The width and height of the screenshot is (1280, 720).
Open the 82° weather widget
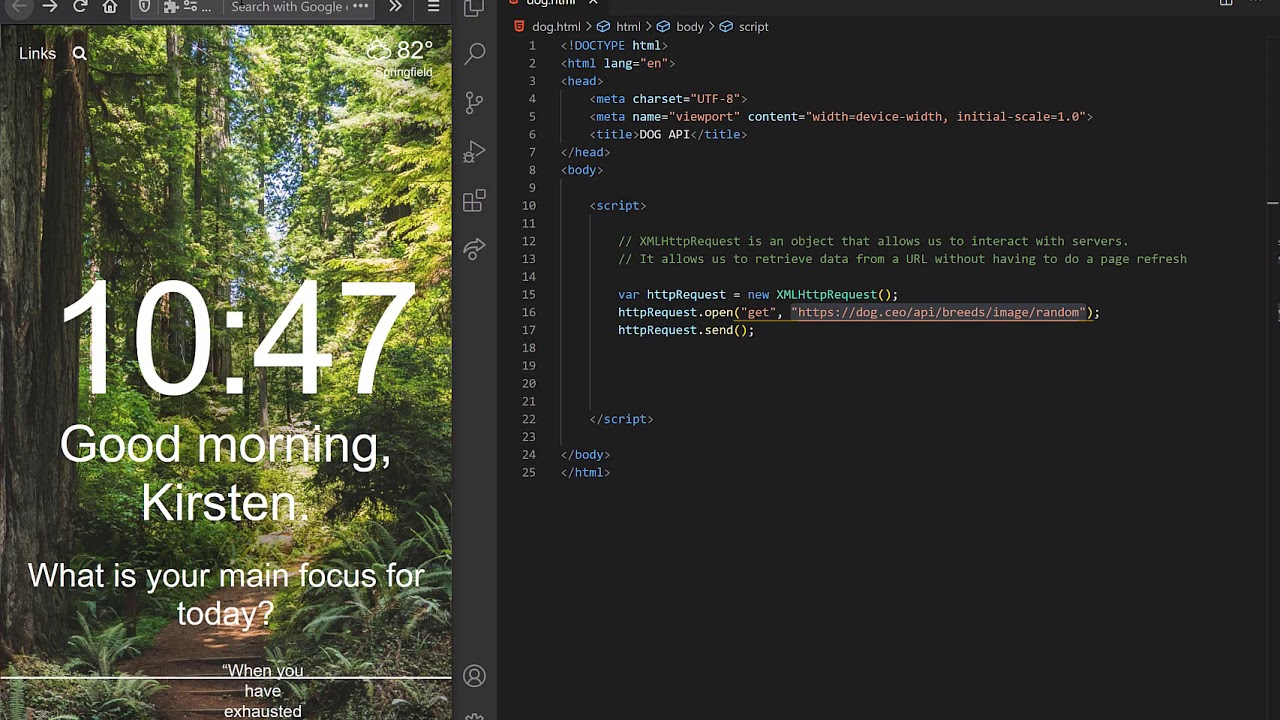point(400,50)
